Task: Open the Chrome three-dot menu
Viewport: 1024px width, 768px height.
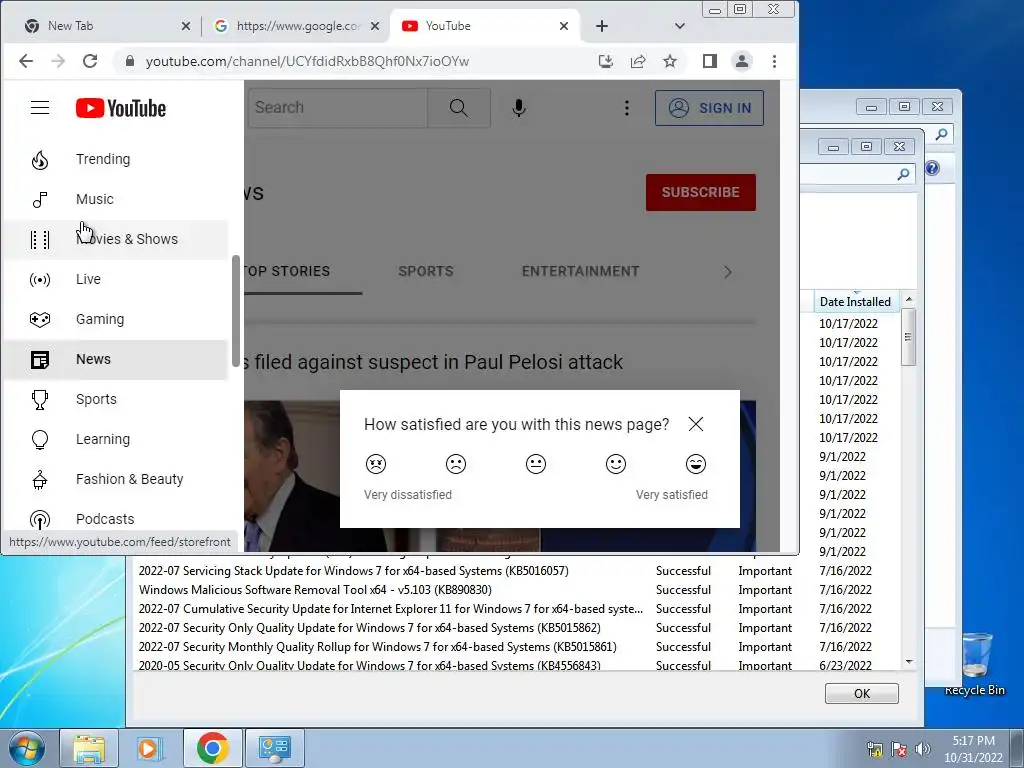Action: (774, 61)
